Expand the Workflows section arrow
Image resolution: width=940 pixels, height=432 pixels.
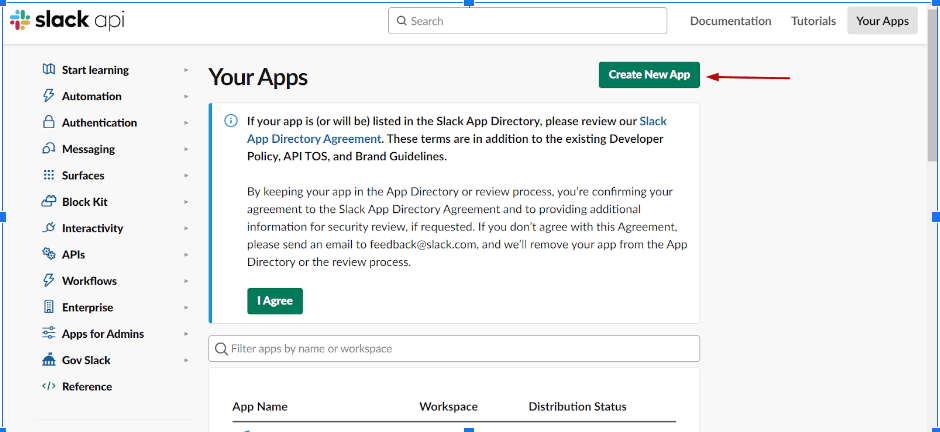[x=186, y=281]
